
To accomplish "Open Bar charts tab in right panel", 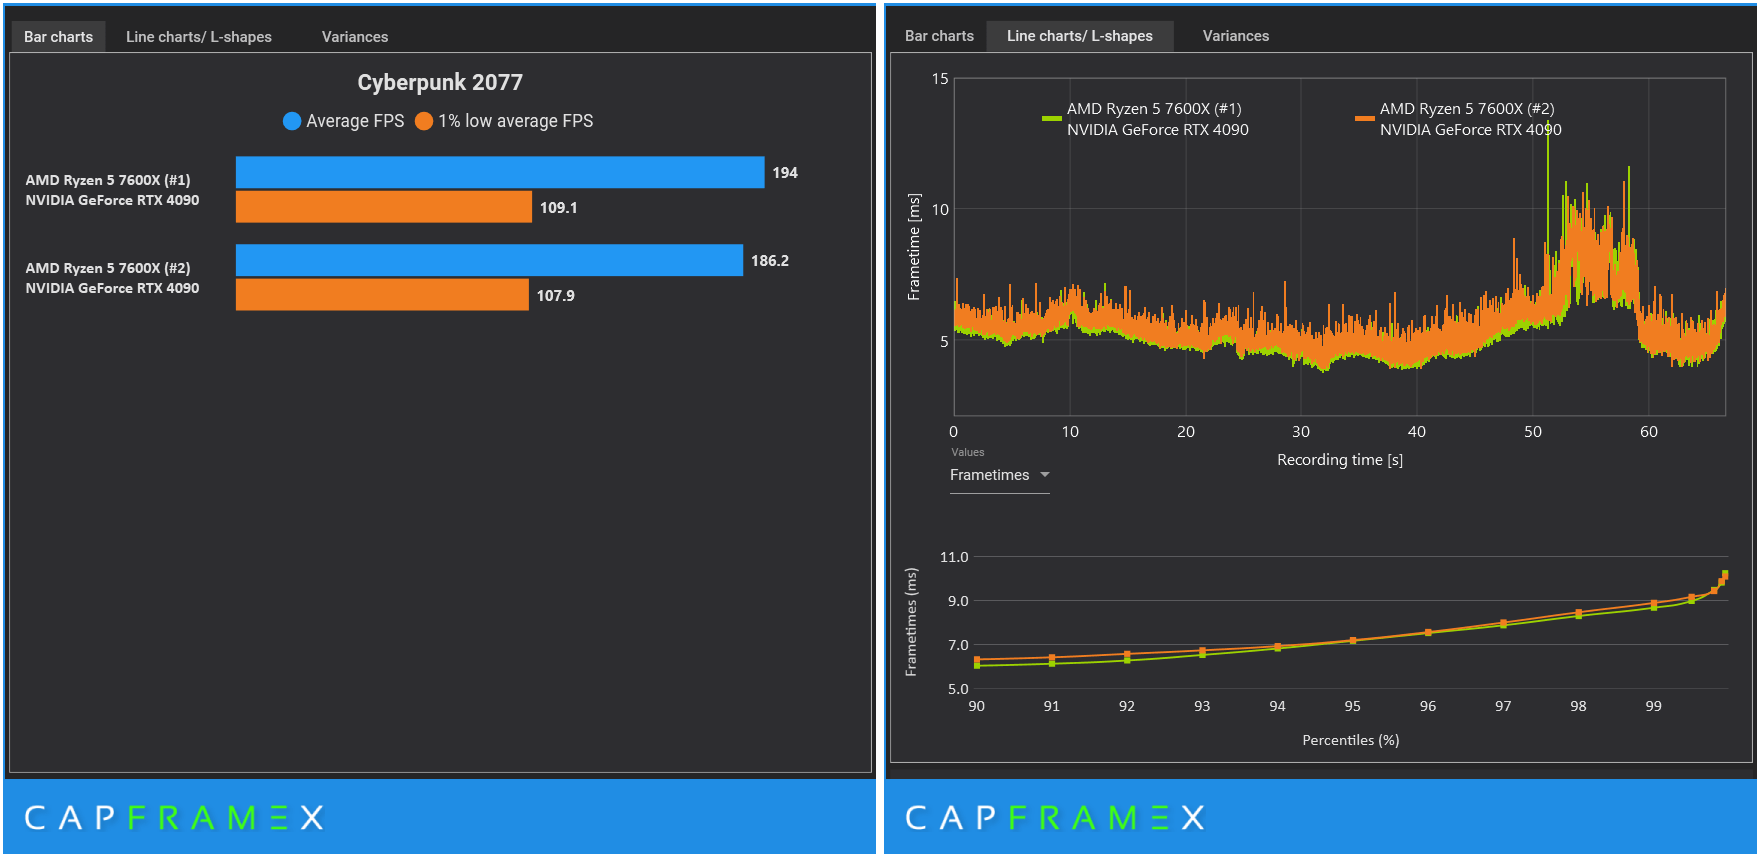I will coord(939,36).
